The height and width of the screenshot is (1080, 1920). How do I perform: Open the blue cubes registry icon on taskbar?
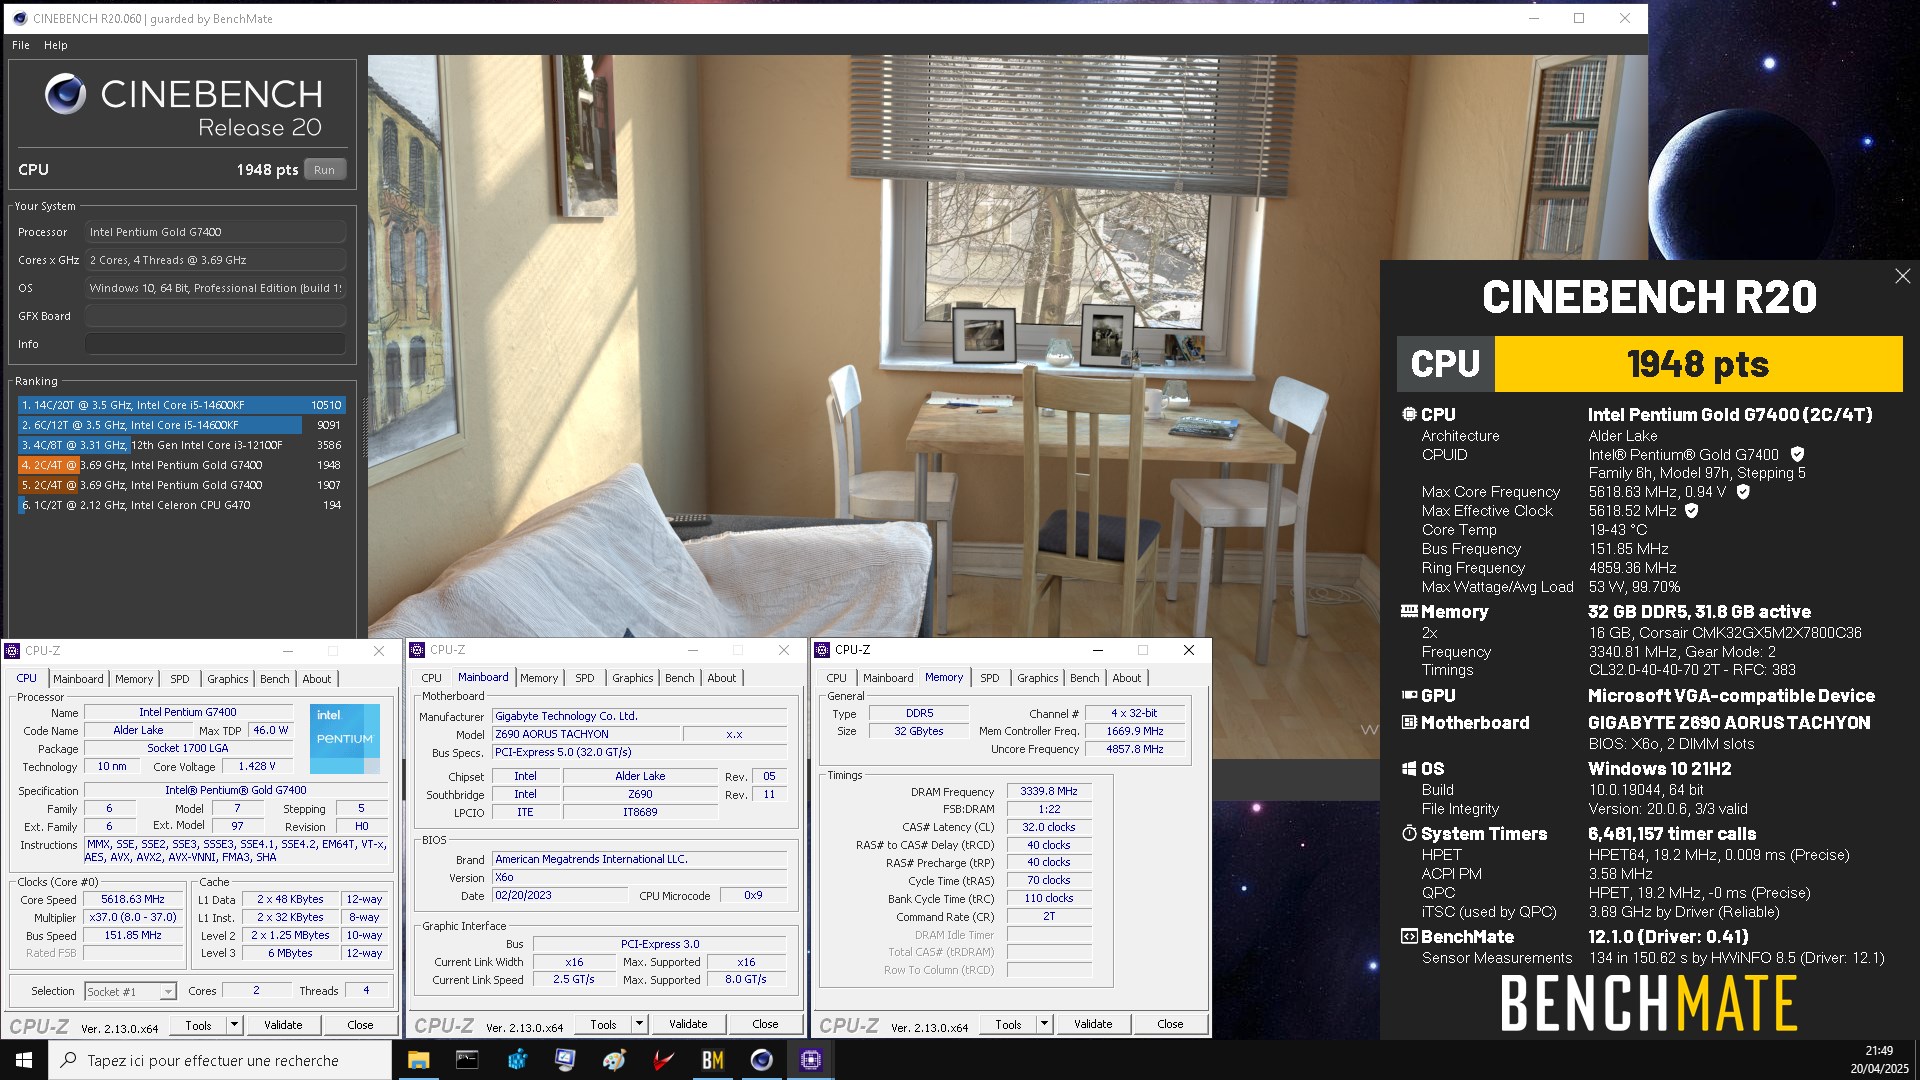[516, 1060]
